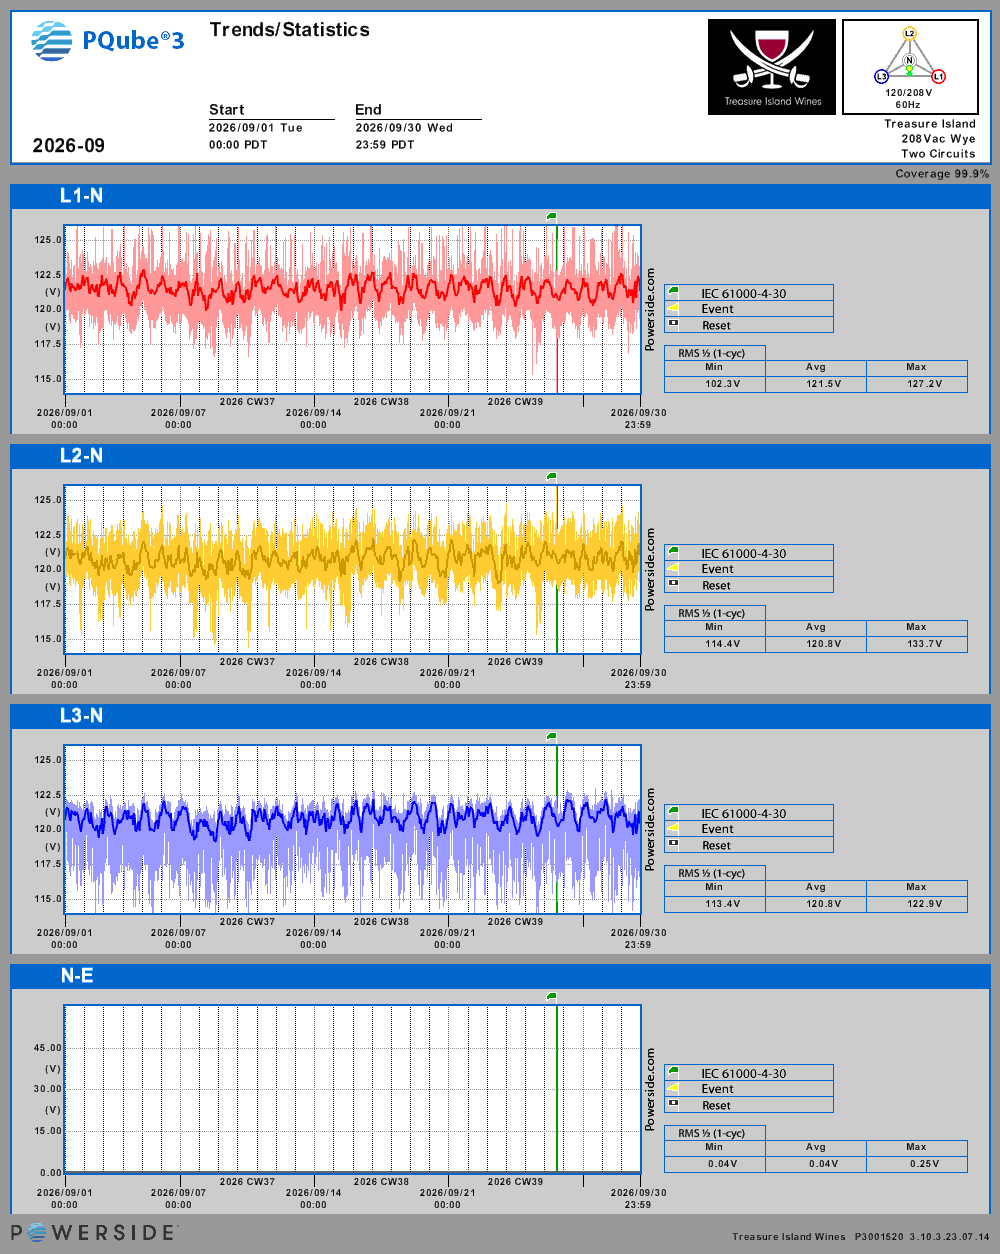Click Start date 2026/09/01 Tue
The image size is (1000, 1254).
point(255,128)
